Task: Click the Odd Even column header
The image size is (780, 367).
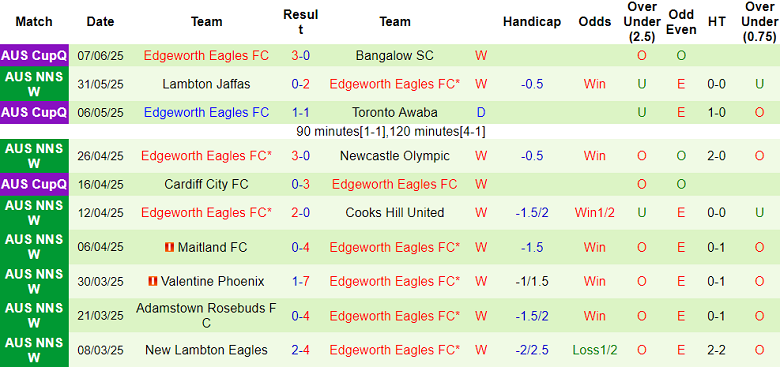Action: pos(681,22)
